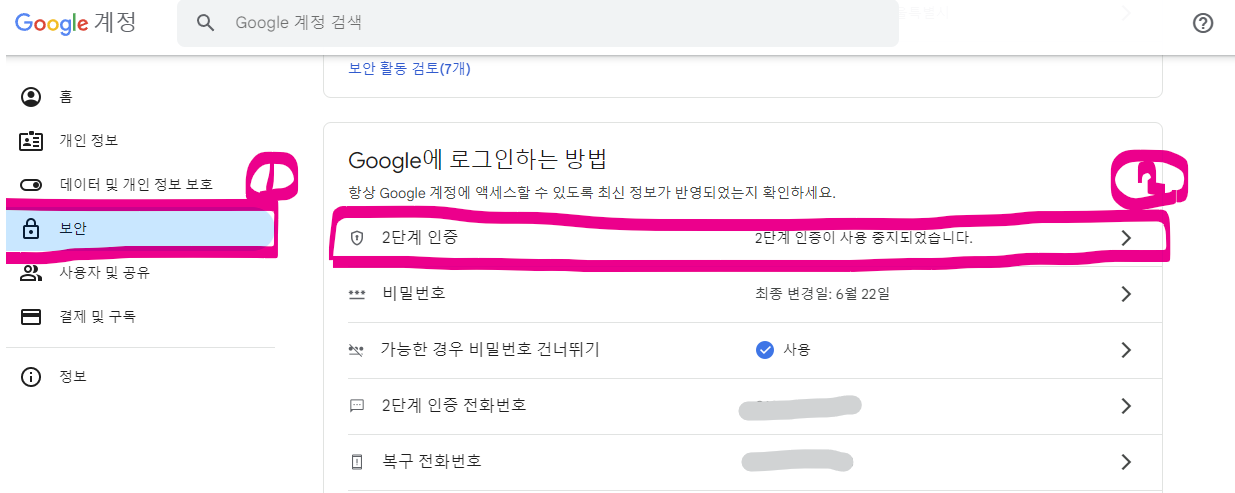Expand 가능한 경우 비밀번호 건너뛰기 chevron
This screenshot has height=493, width=1235.
pos(1126,350)
